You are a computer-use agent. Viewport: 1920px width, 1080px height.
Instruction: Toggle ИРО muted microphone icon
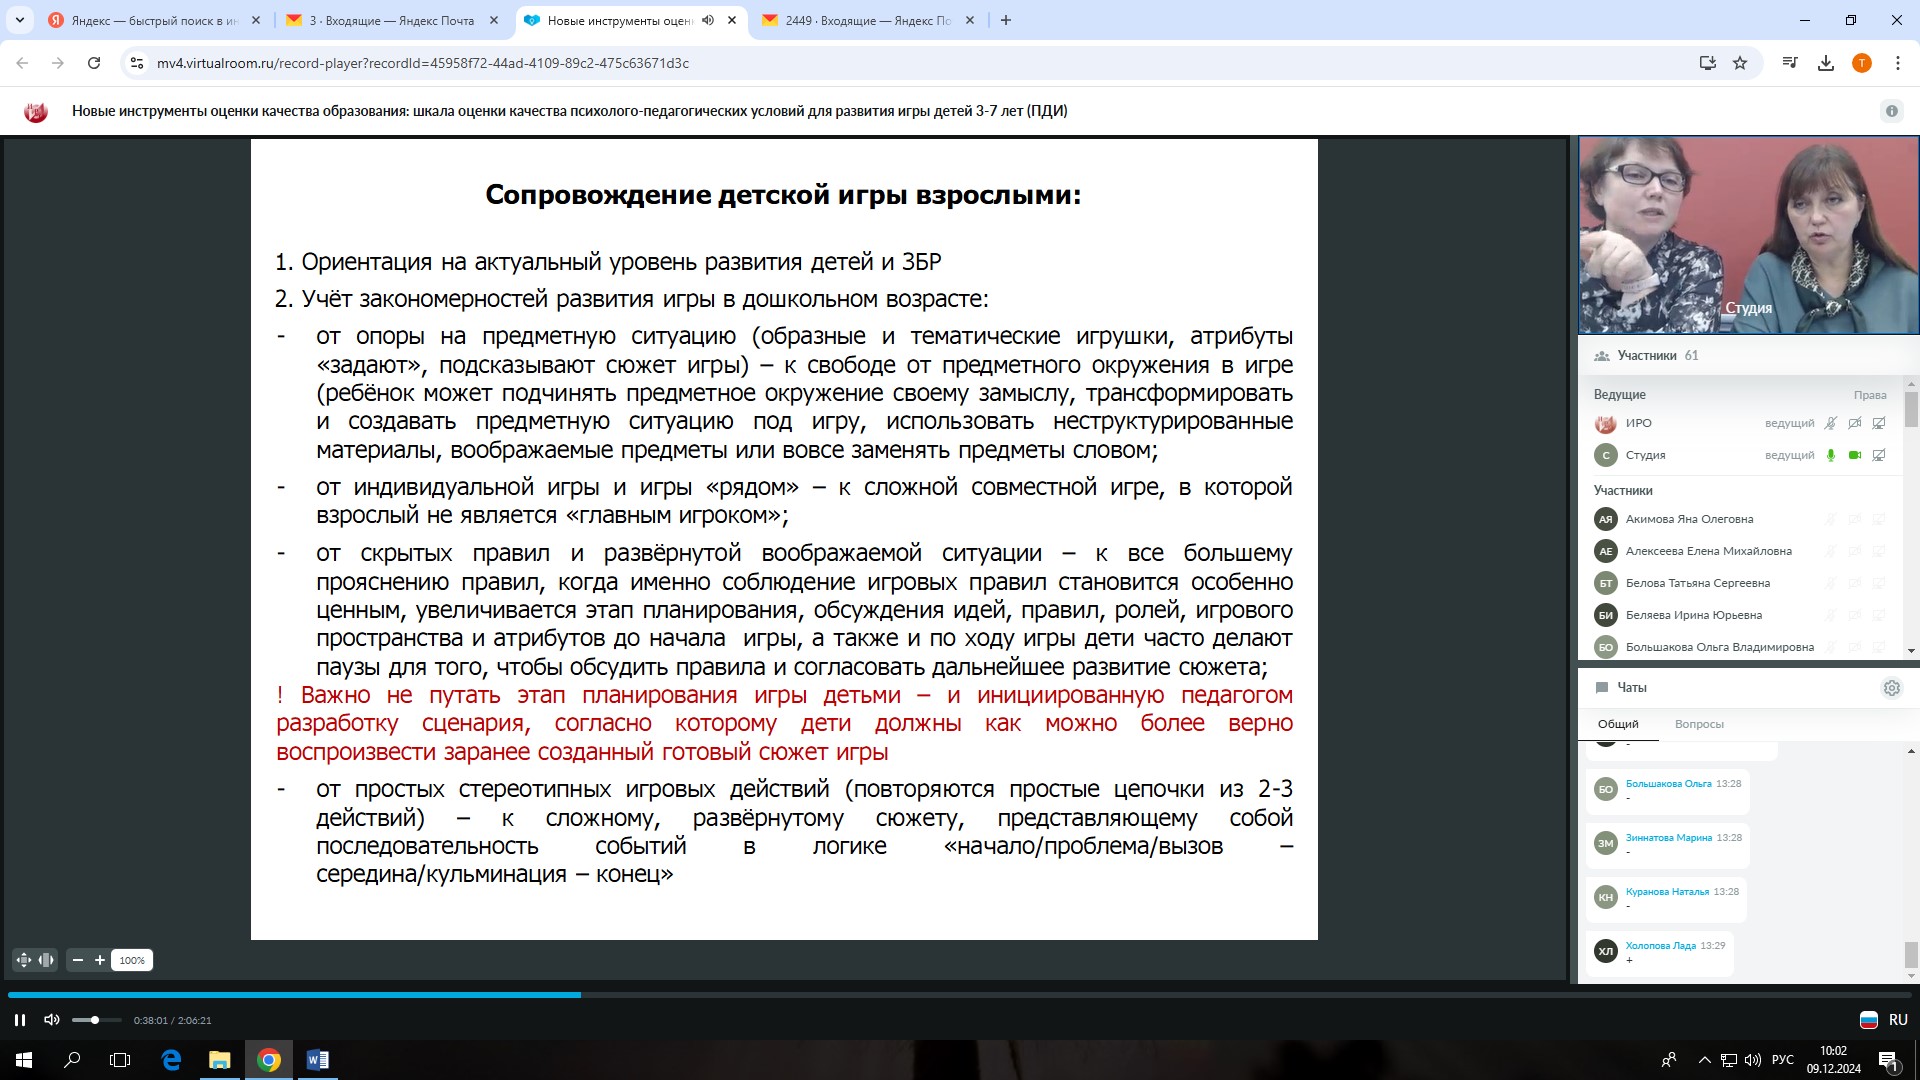pos(1831,423)
